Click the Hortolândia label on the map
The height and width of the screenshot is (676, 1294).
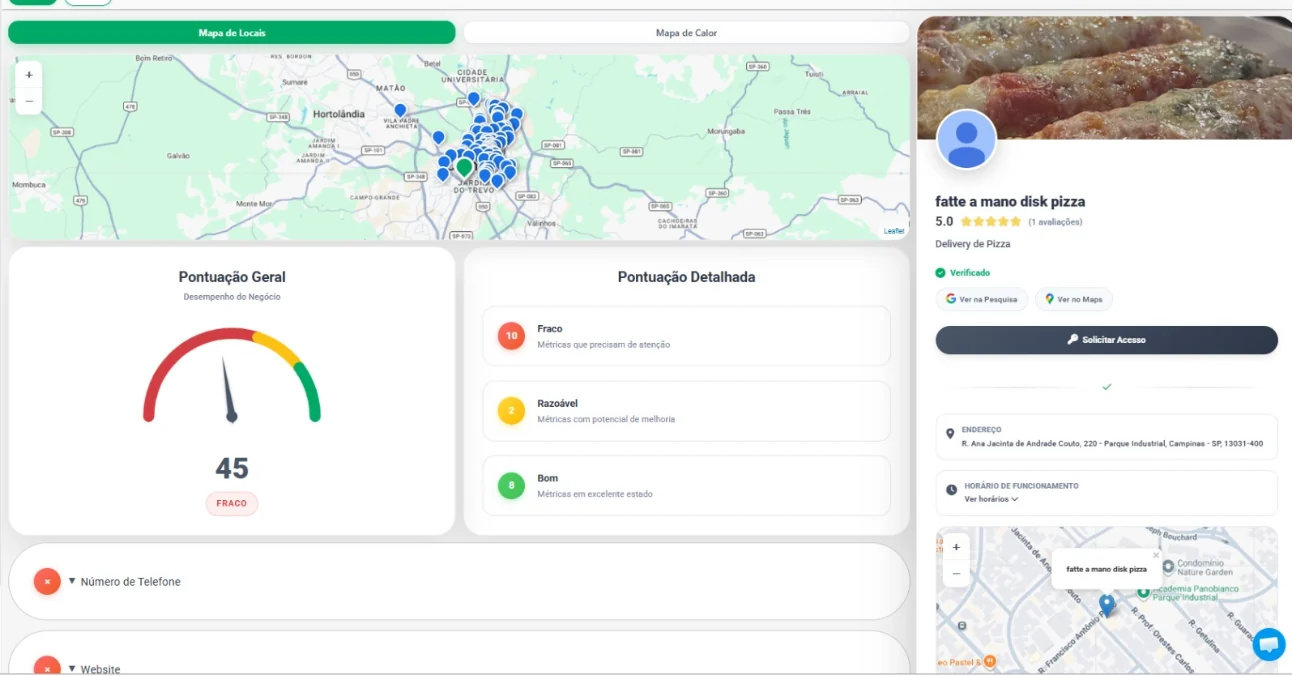coord(339,114)
